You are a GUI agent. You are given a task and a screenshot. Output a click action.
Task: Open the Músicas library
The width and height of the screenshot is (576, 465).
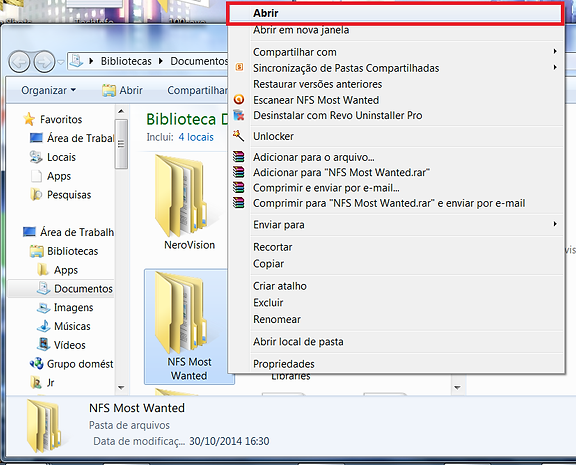pyautogui.click(x=64, y=326)
